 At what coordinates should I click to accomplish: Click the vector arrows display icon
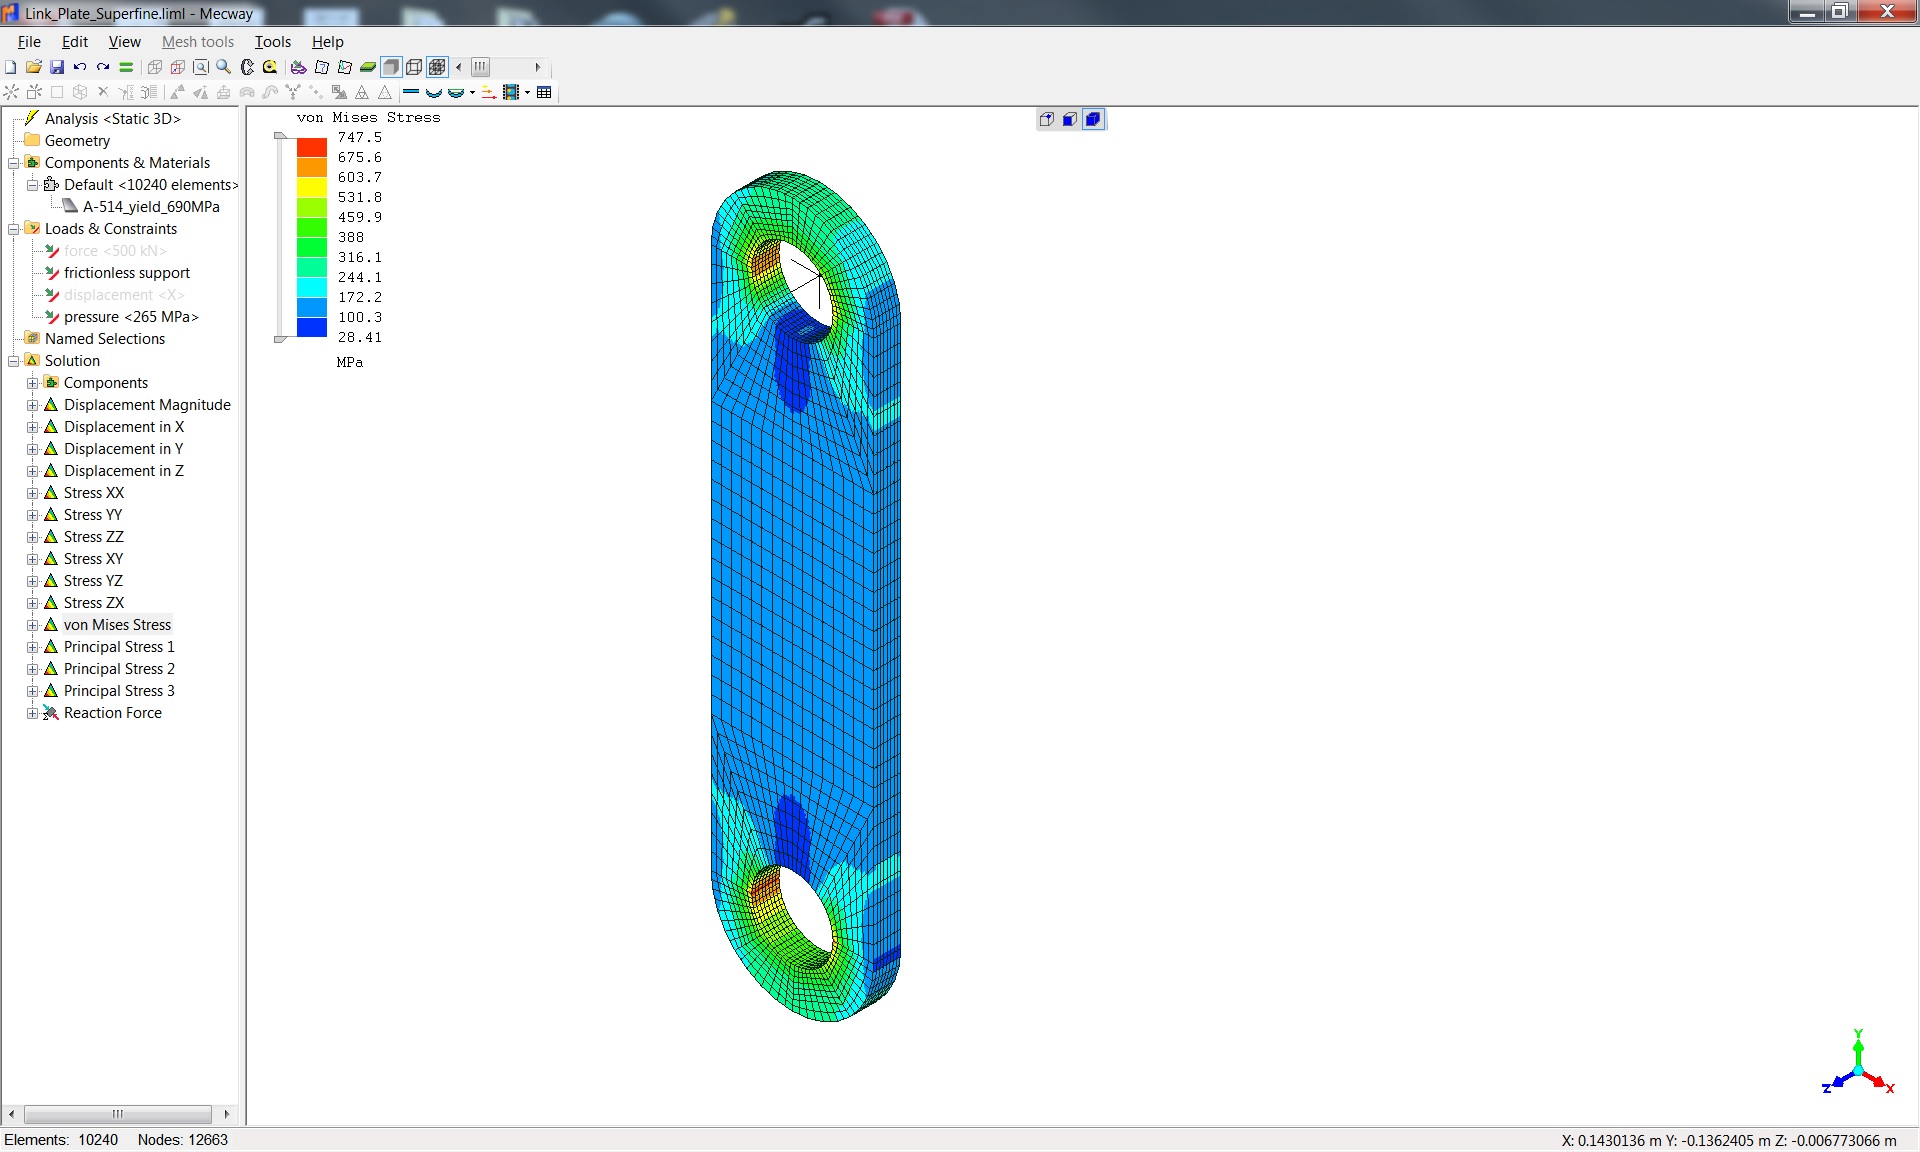[x=489, y=93]
